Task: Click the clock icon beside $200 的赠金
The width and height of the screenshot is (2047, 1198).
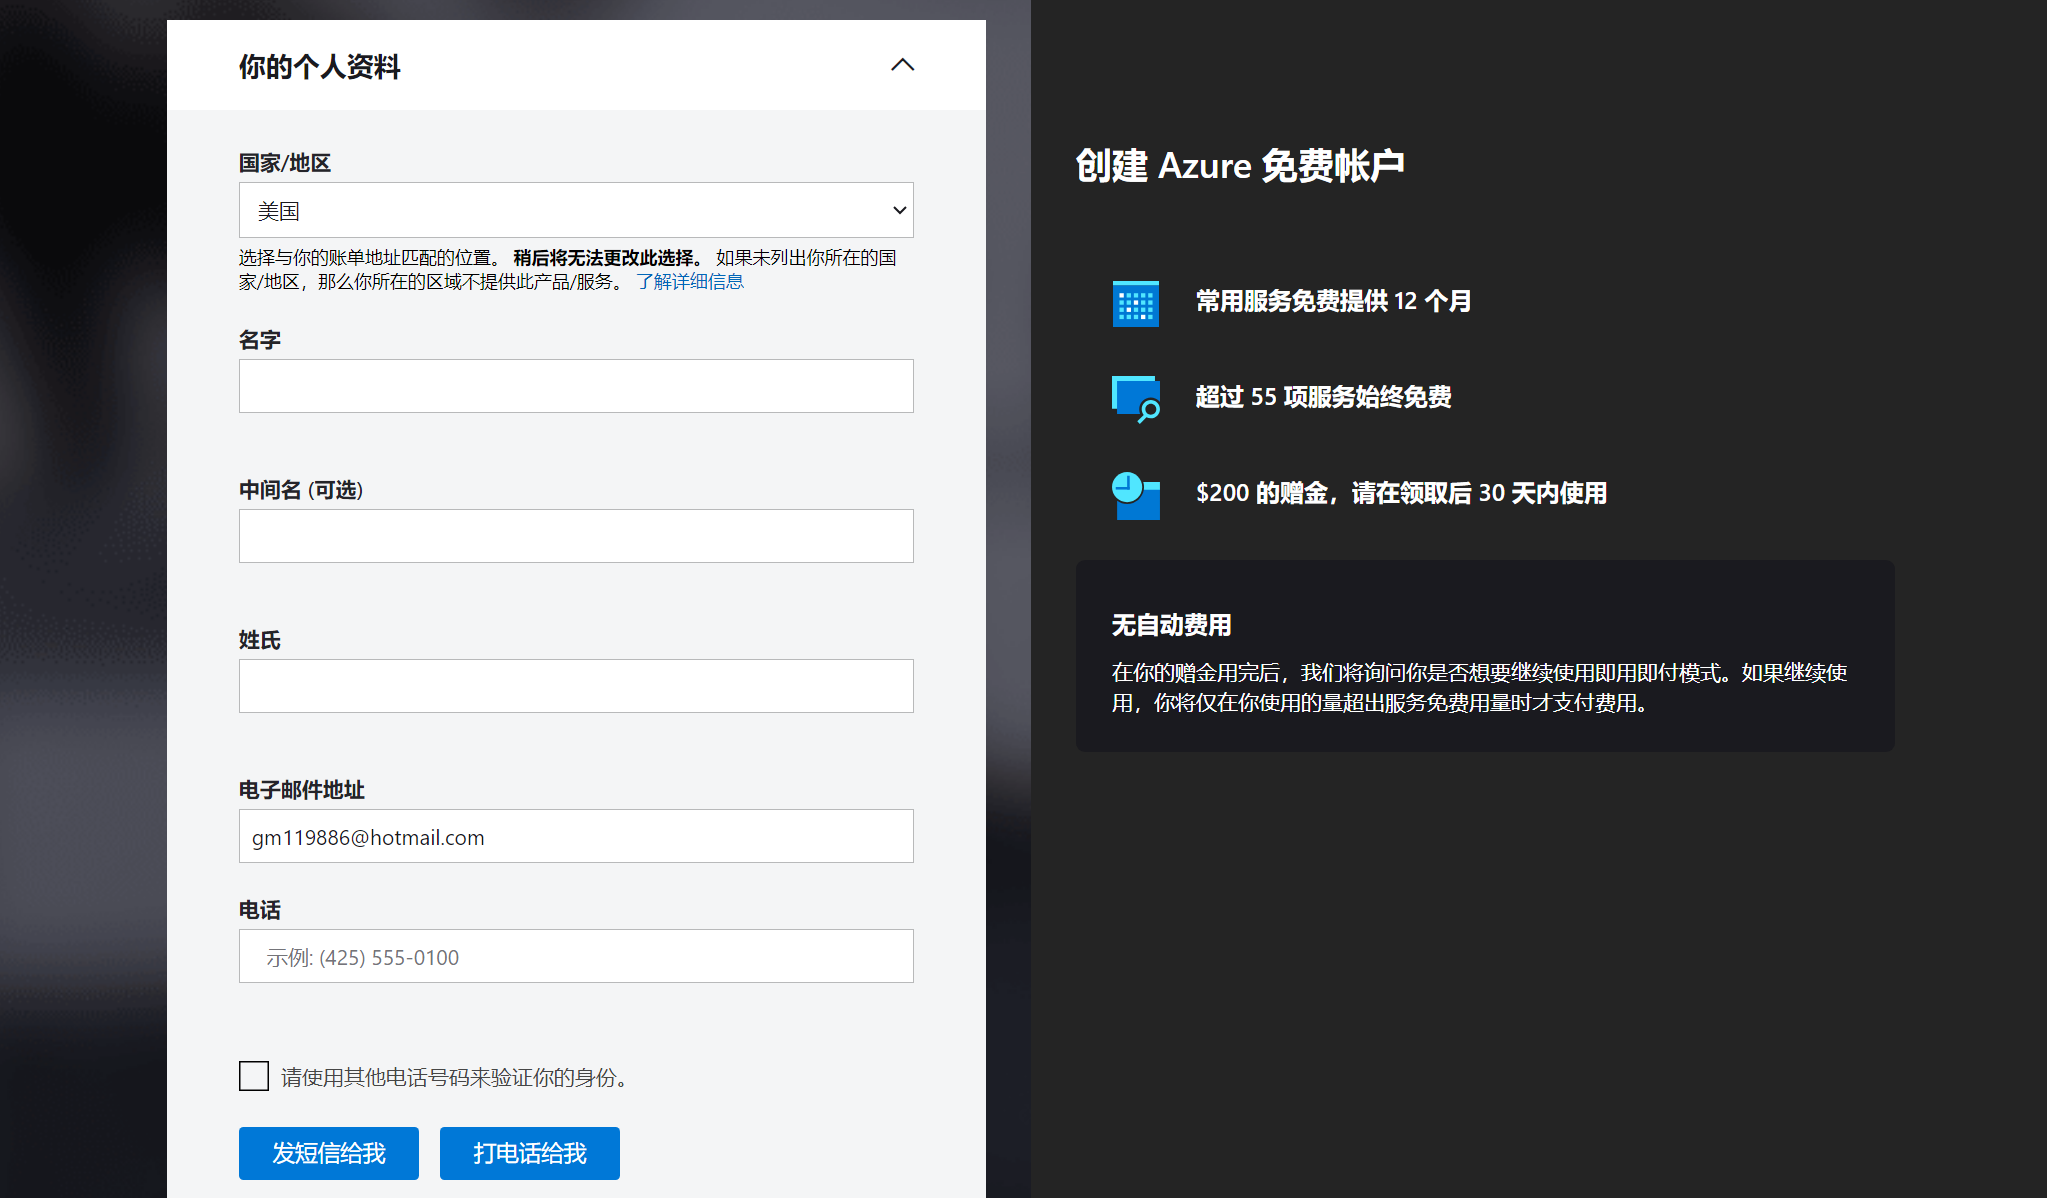Action: tap(1136, 495)
